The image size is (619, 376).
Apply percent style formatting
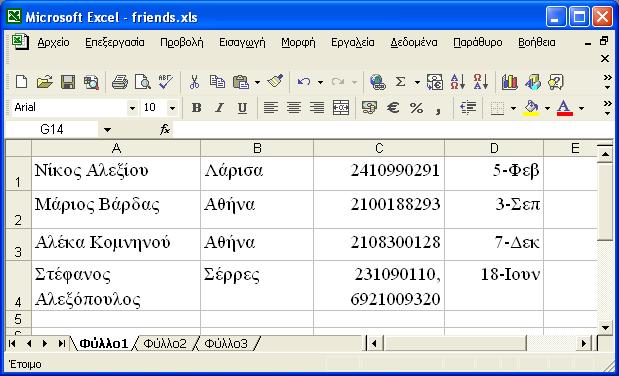(416, 107)
